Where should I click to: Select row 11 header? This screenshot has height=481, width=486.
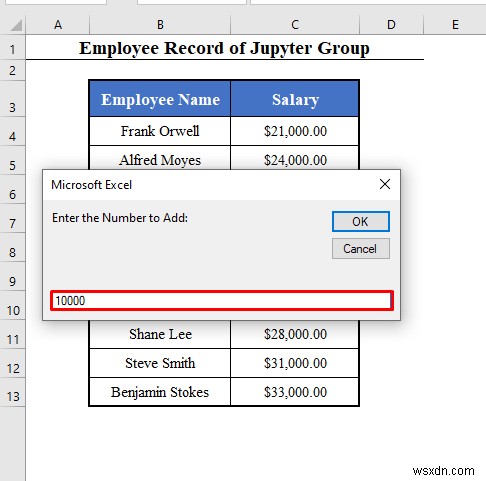tap(13, 334)
